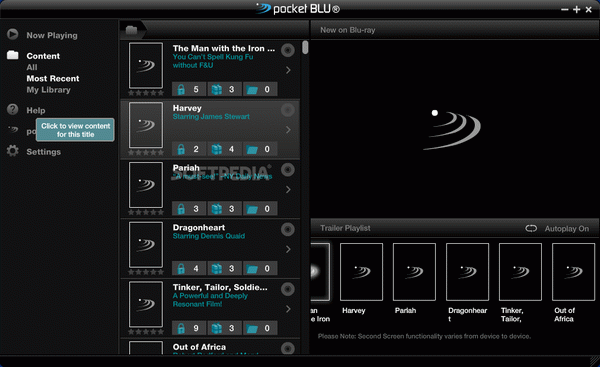Click the Content folder icon in sidebar
This screenshot has height=367, width=600.
click(x=13, y=55)
